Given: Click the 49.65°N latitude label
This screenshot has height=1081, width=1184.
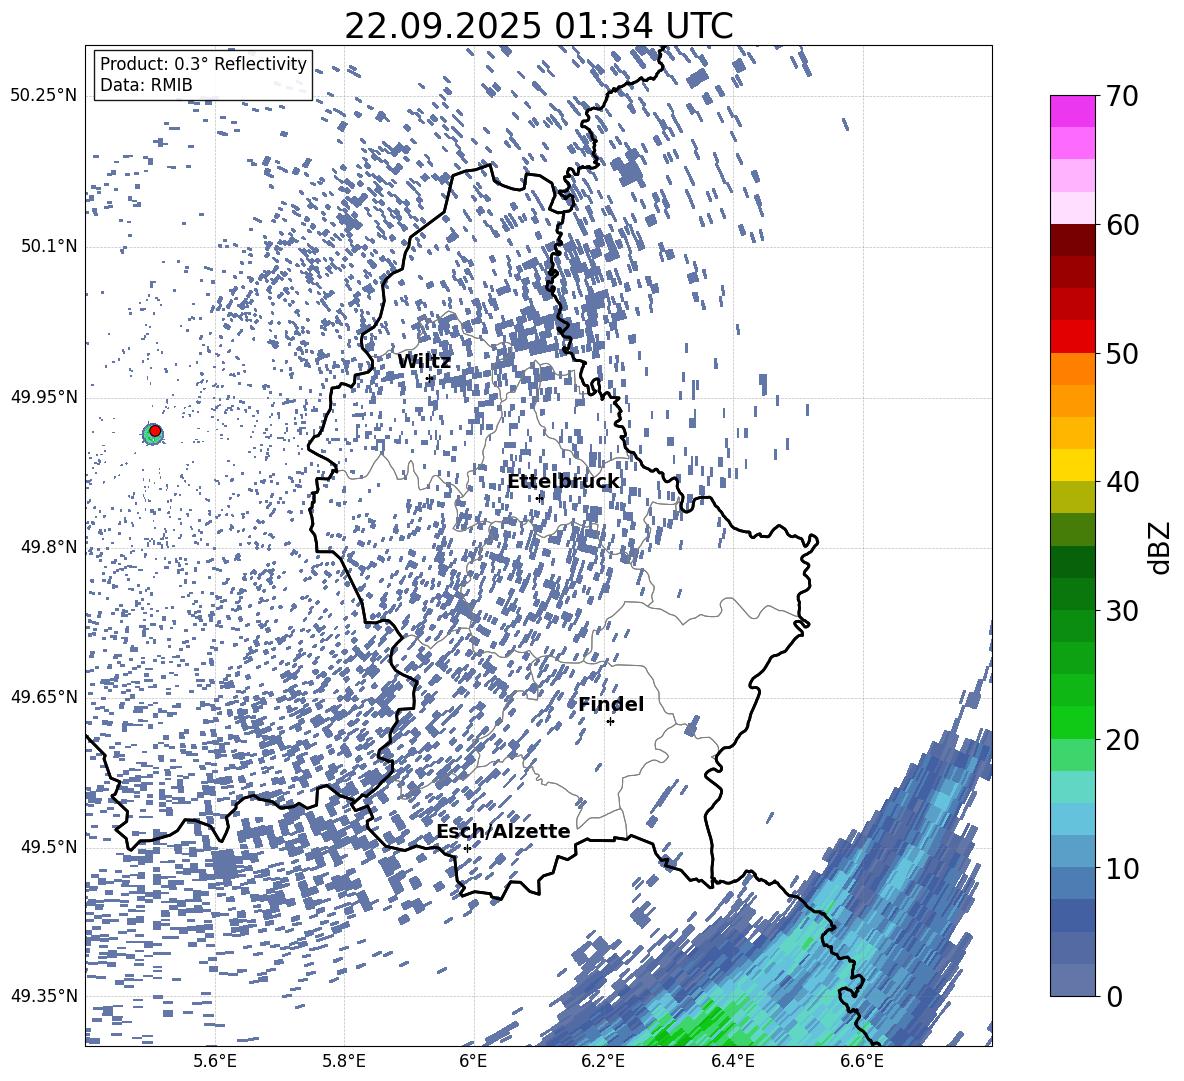Looking at the screenshot, I should pyautogui.click(x=44, y=696).
